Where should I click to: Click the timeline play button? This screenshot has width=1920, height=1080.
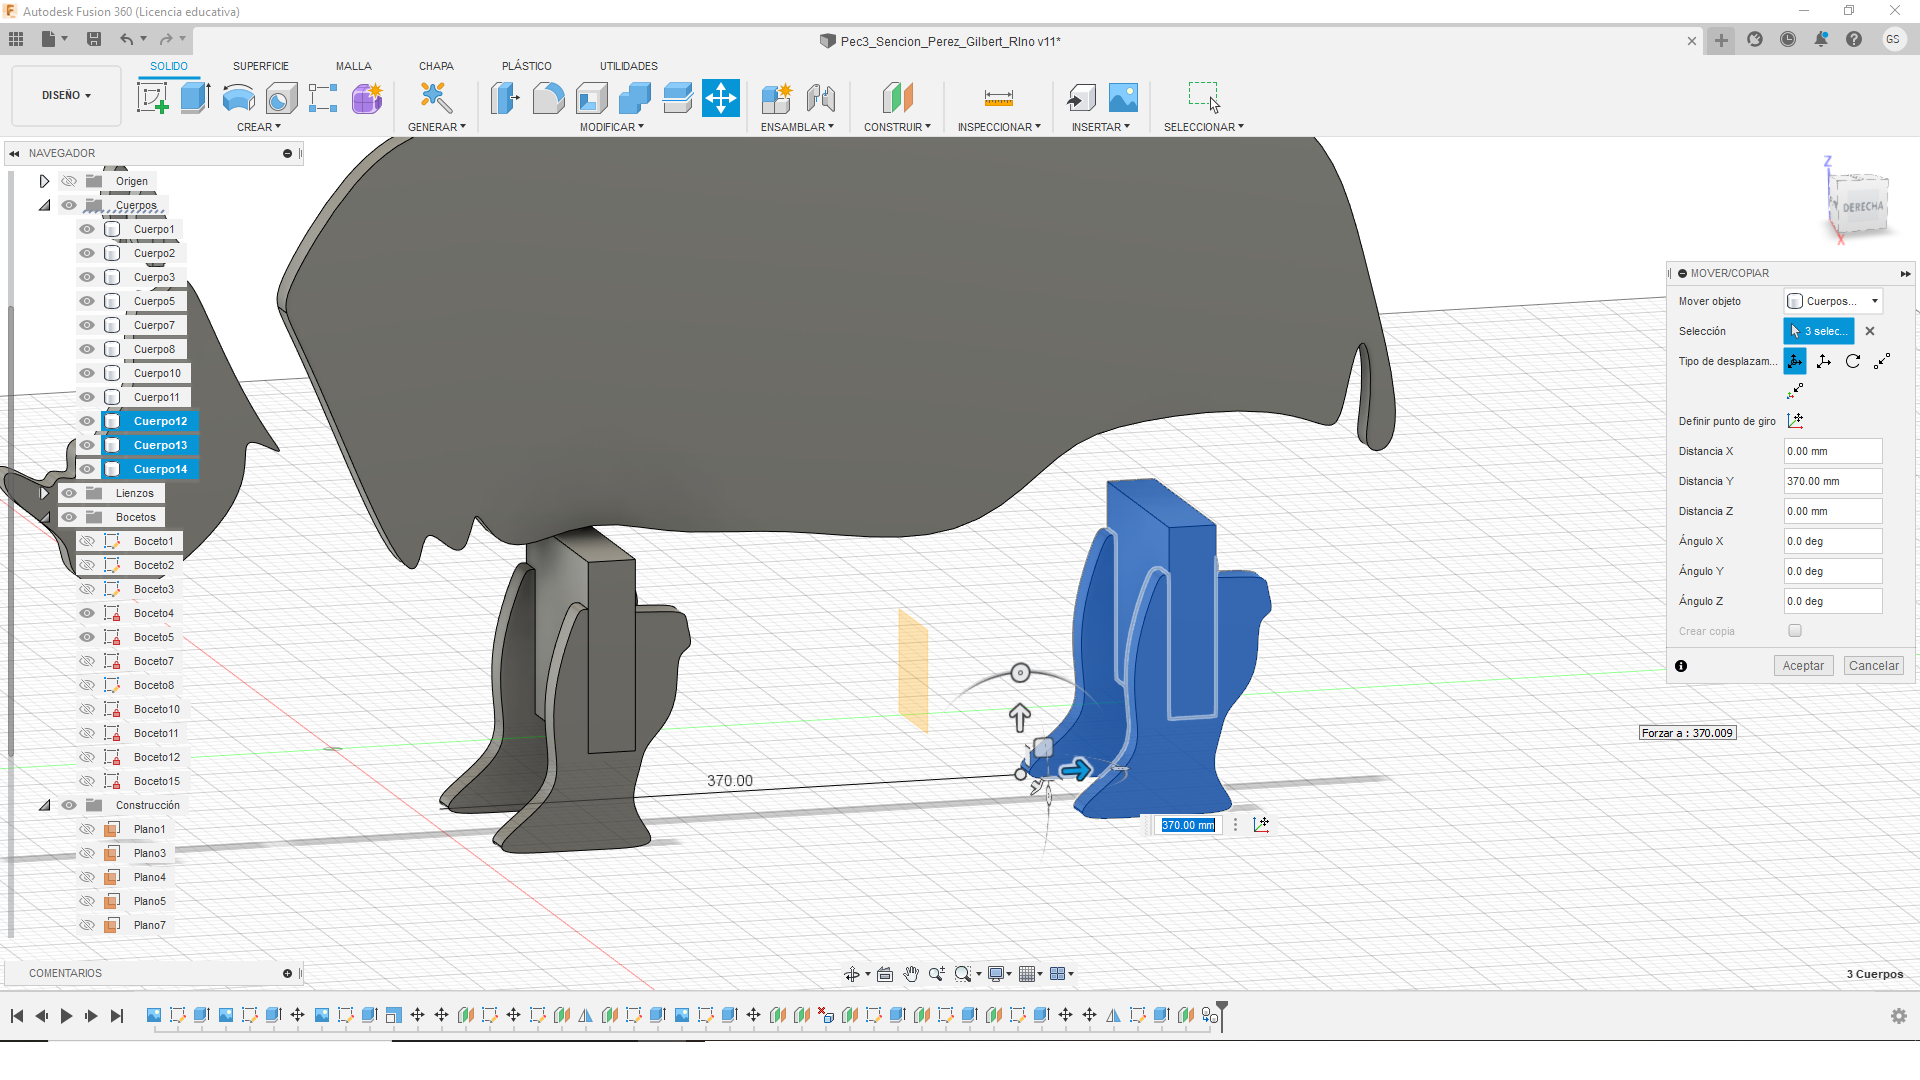(66, 1016)
